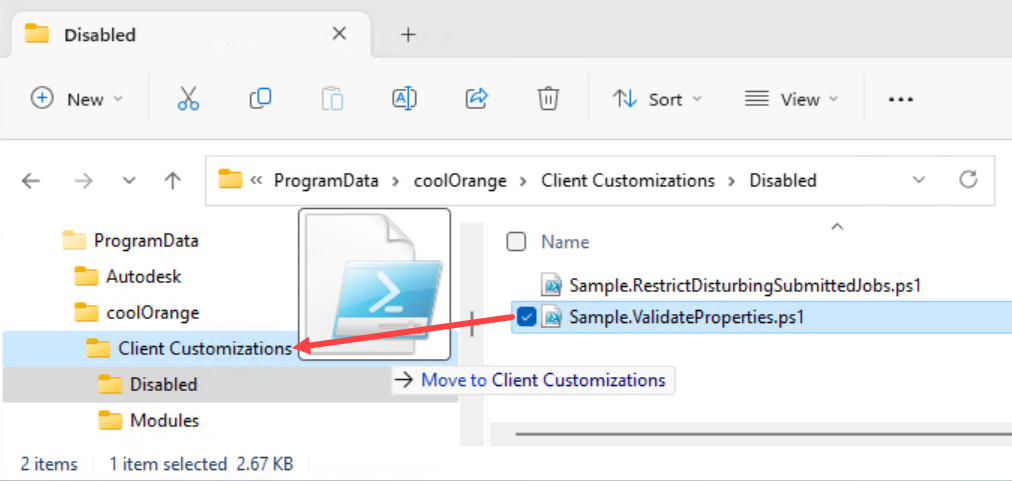Toggle the select-all checkbox beside Name
This screenshot has width=1012, height=481.
tap(516, 242)
